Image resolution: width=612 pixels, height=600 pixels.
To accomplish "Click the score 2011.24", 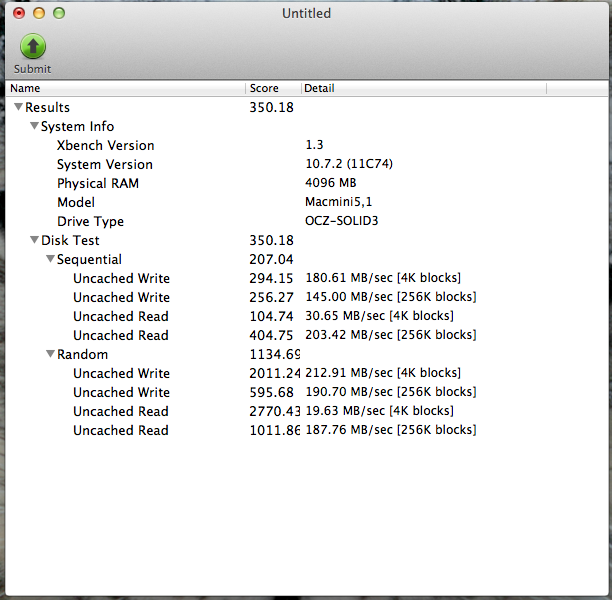I will click(275, 373).
